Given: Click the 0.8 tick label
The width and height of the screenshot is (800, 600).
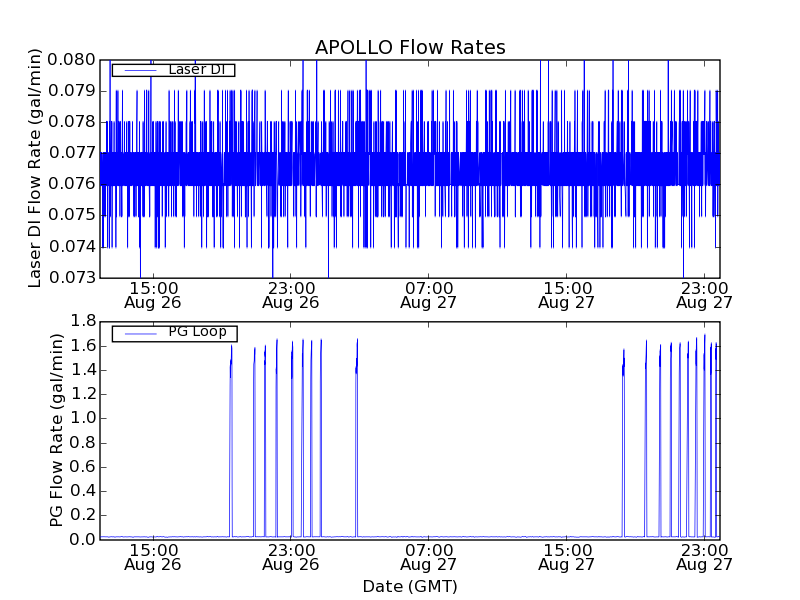Looking at the screenshot, I should 83,442.
